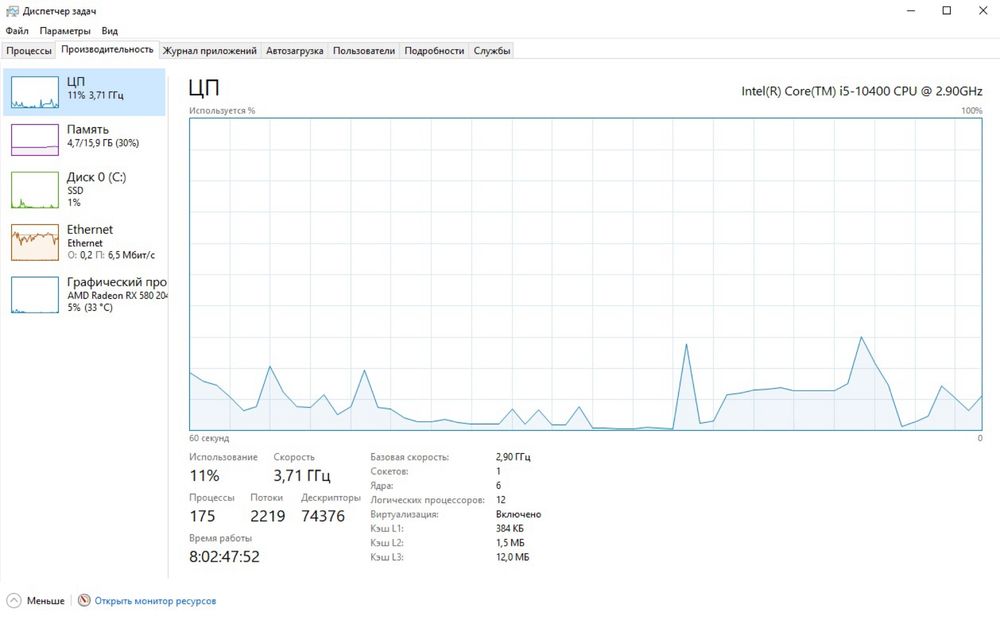This screenshot has height=618, width=1000.
Task: Collapse details with the Меньше arrow icon
Action: [x=13, y=601]
